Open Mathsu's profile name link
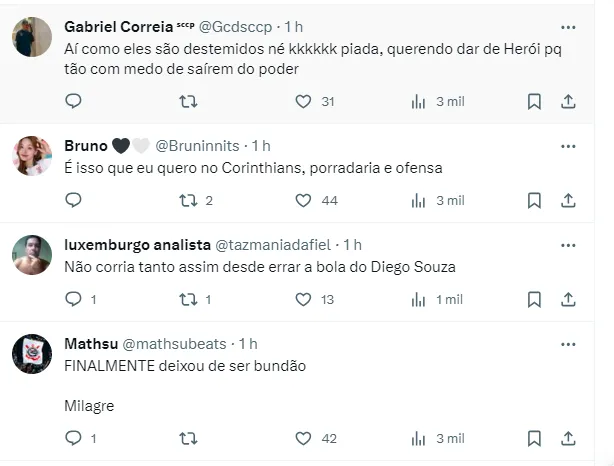614x466 pixels. (x=90, y=344)
